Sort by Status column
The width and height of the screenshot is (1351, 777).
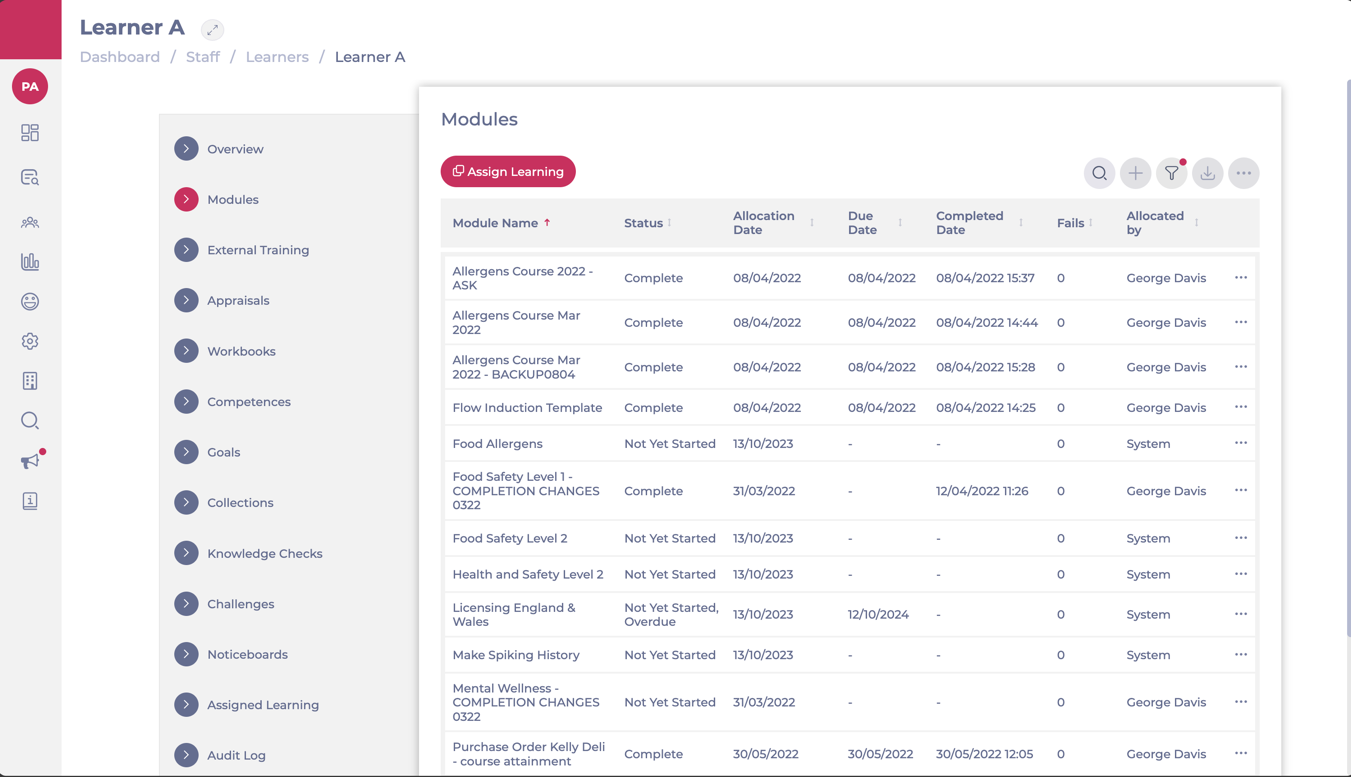[x=648, y=223]
